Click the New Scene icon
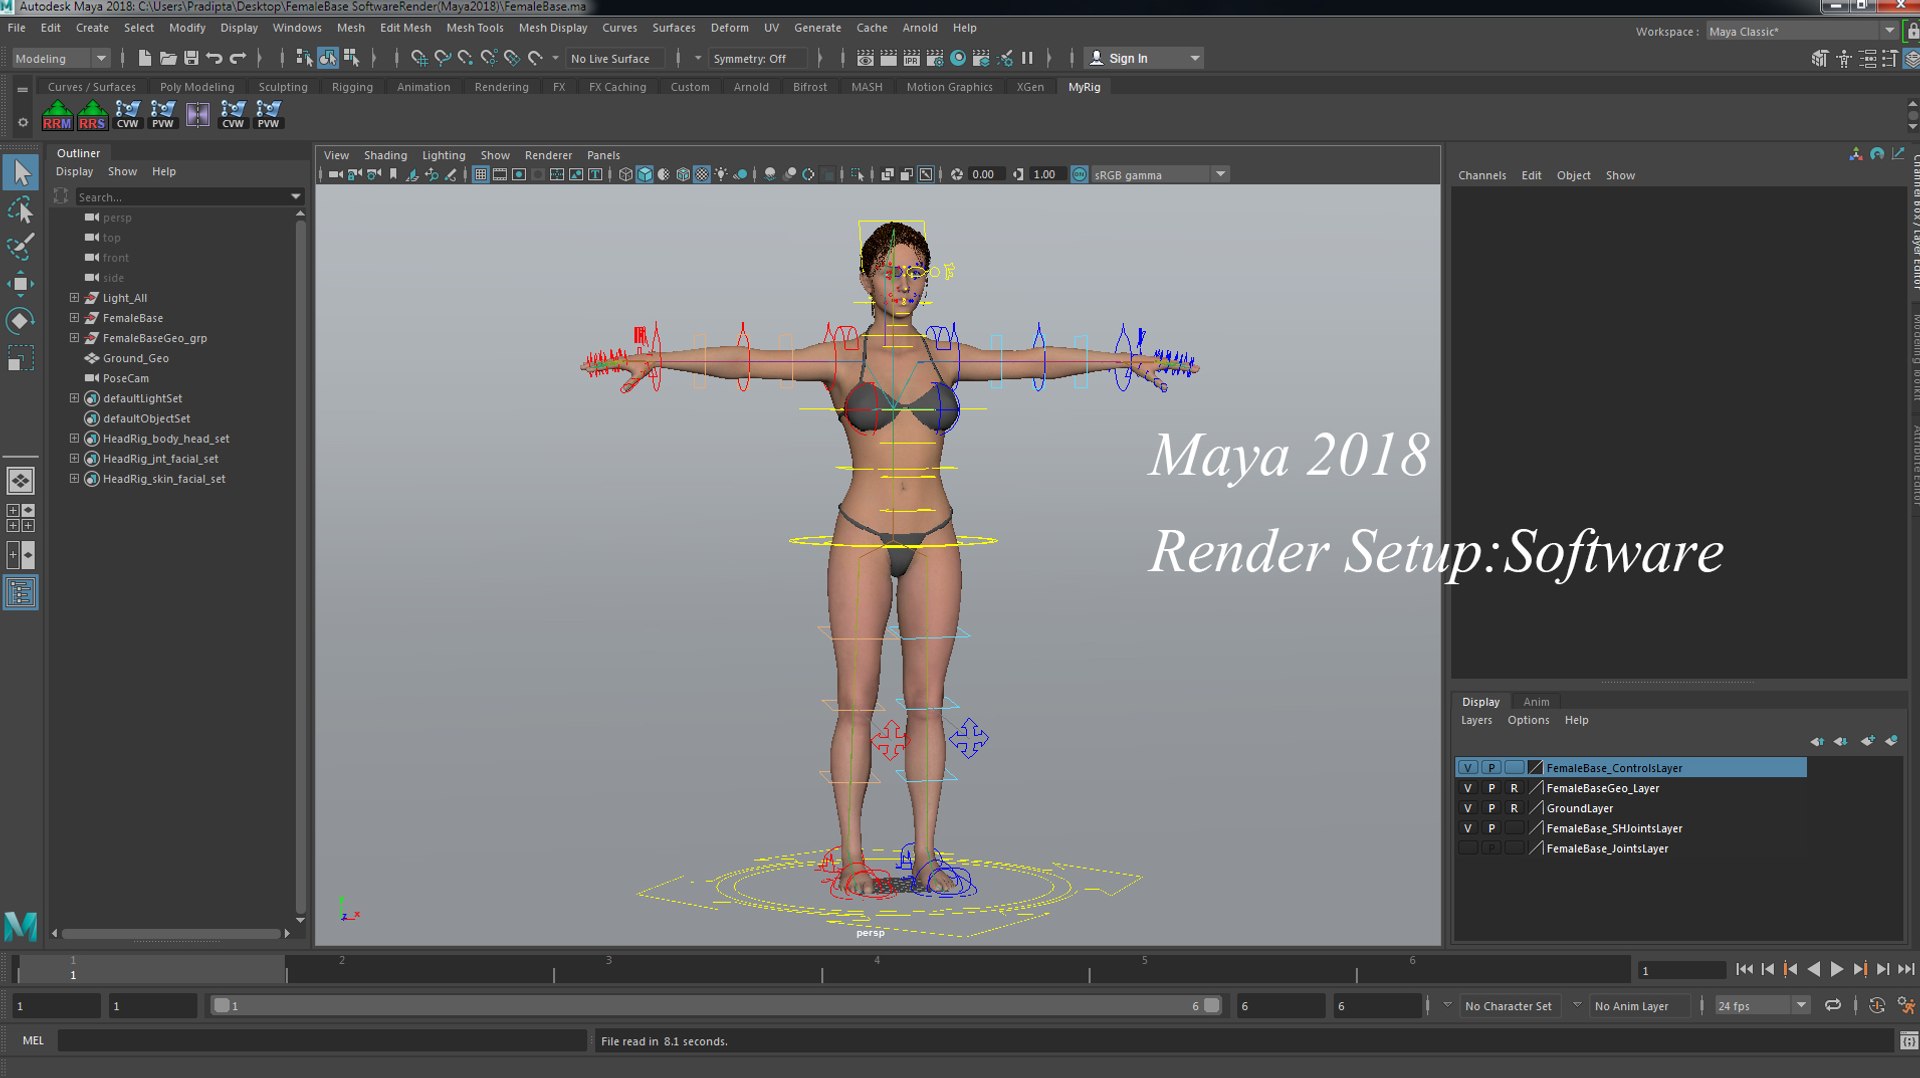 tap(145, 58)
